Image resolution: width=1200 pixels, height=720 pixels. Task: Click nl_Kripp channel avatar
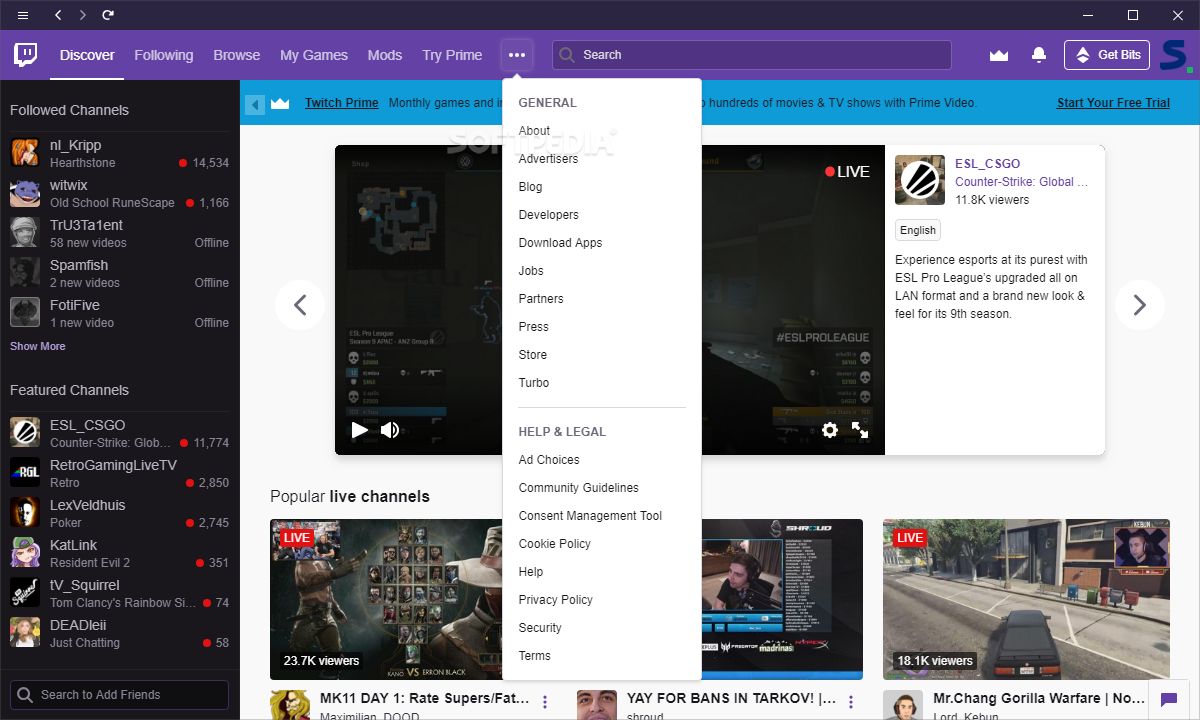click(25, 153)
